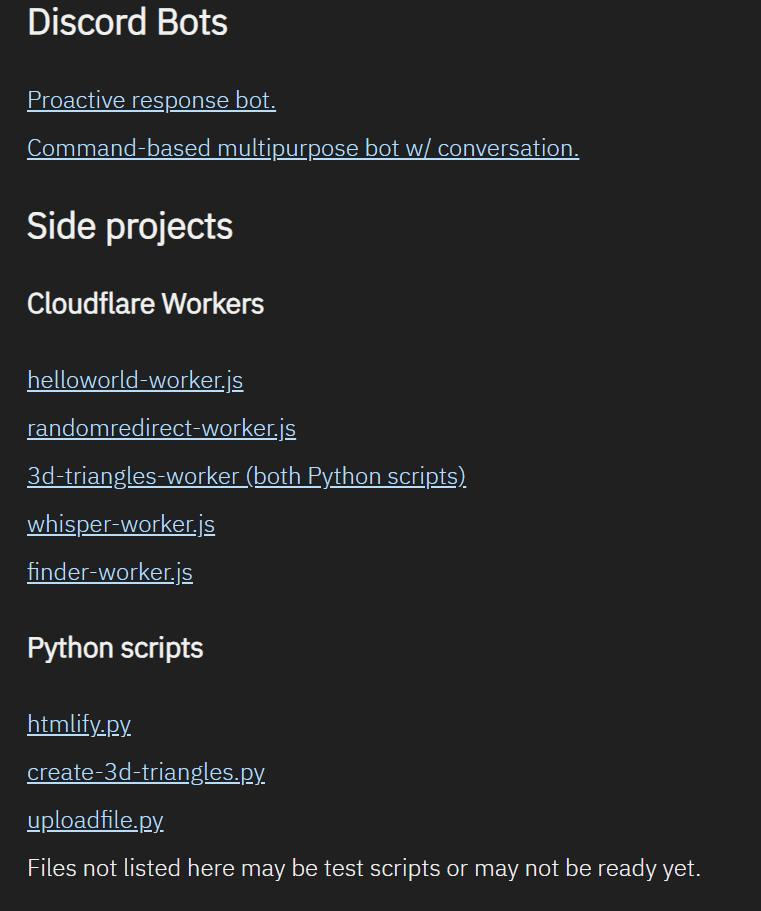Viewport: 761px width, 911px height.
Task: Click the randomredirect-worker.js link
Action: click(x=161, y=428)
